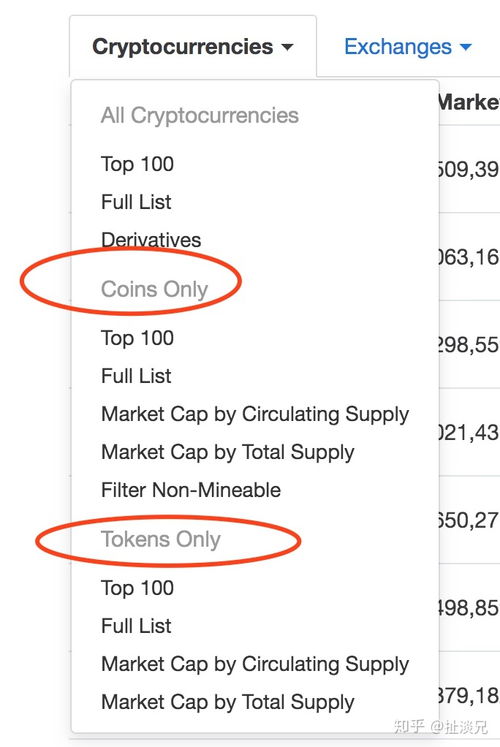The image size is (500, 747).
Task: Click the Tokens Only section header
Action: click(160, 539)
